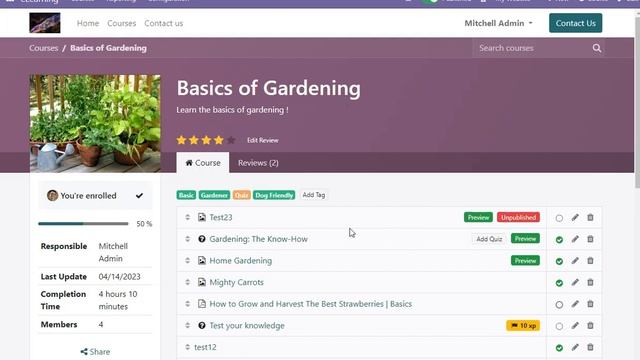Delete the Test your knowledge lesson
The width and height of the screenshot is (640, 360).
pos(590,325)
